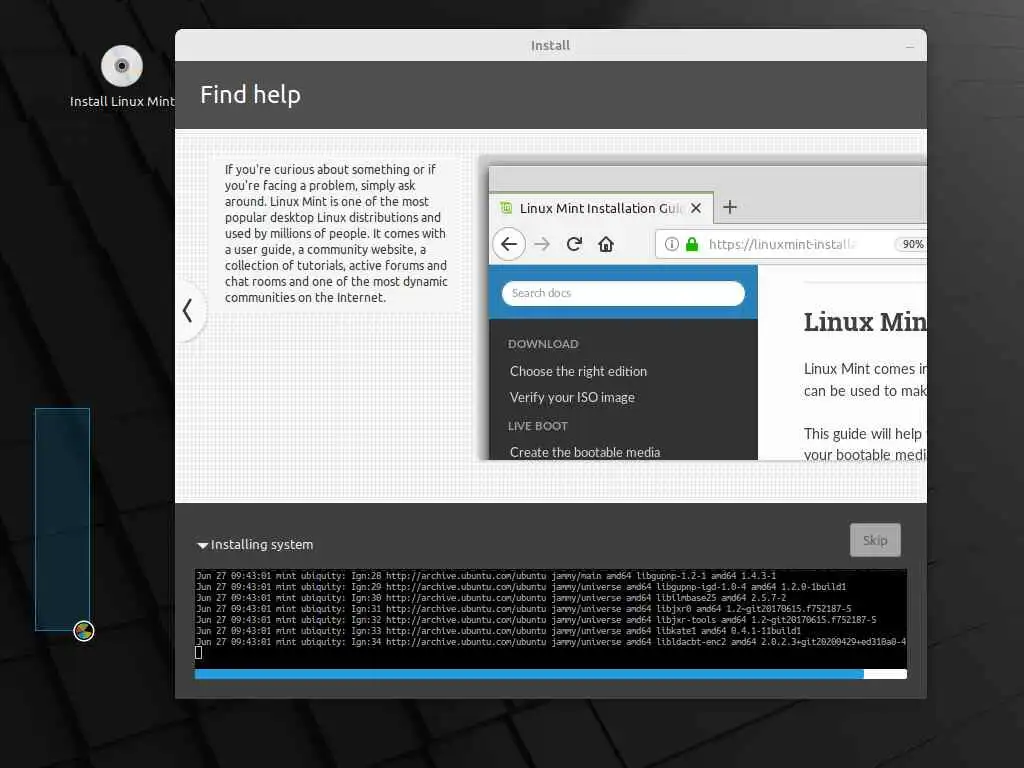Click the browser forward arrow in slideshow
Screen dimensions: 1024x768
point(542,244)
